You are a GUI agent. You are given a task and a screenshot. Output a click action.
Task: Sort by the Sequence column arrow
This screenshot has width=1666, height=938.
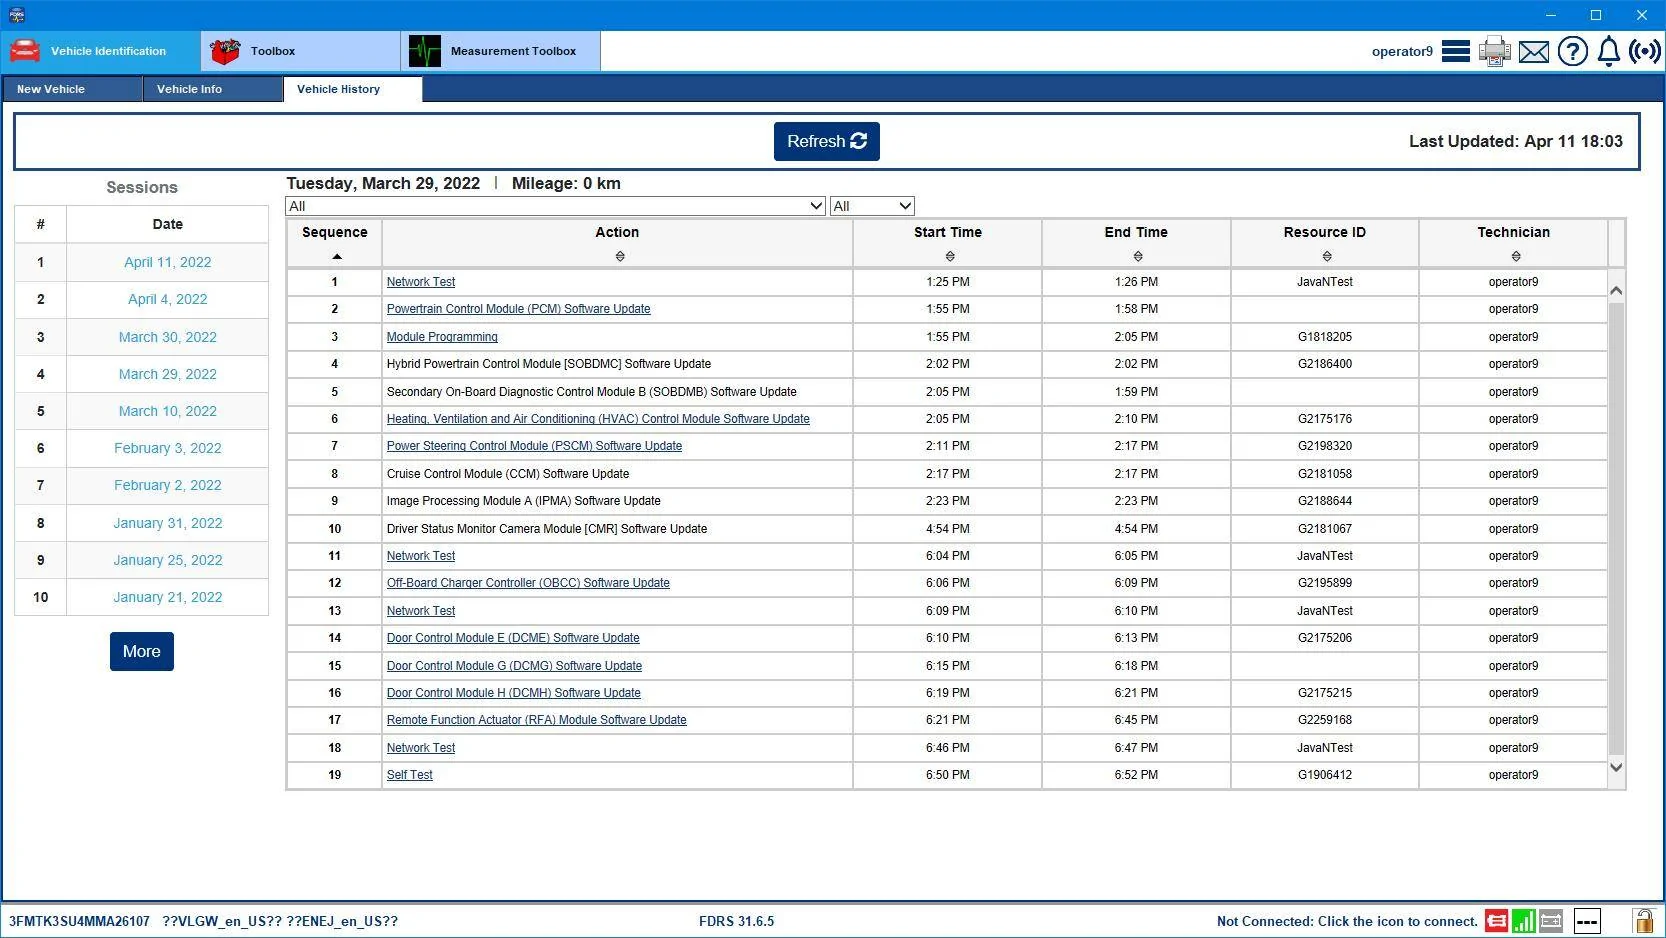(x=336, y=256)
